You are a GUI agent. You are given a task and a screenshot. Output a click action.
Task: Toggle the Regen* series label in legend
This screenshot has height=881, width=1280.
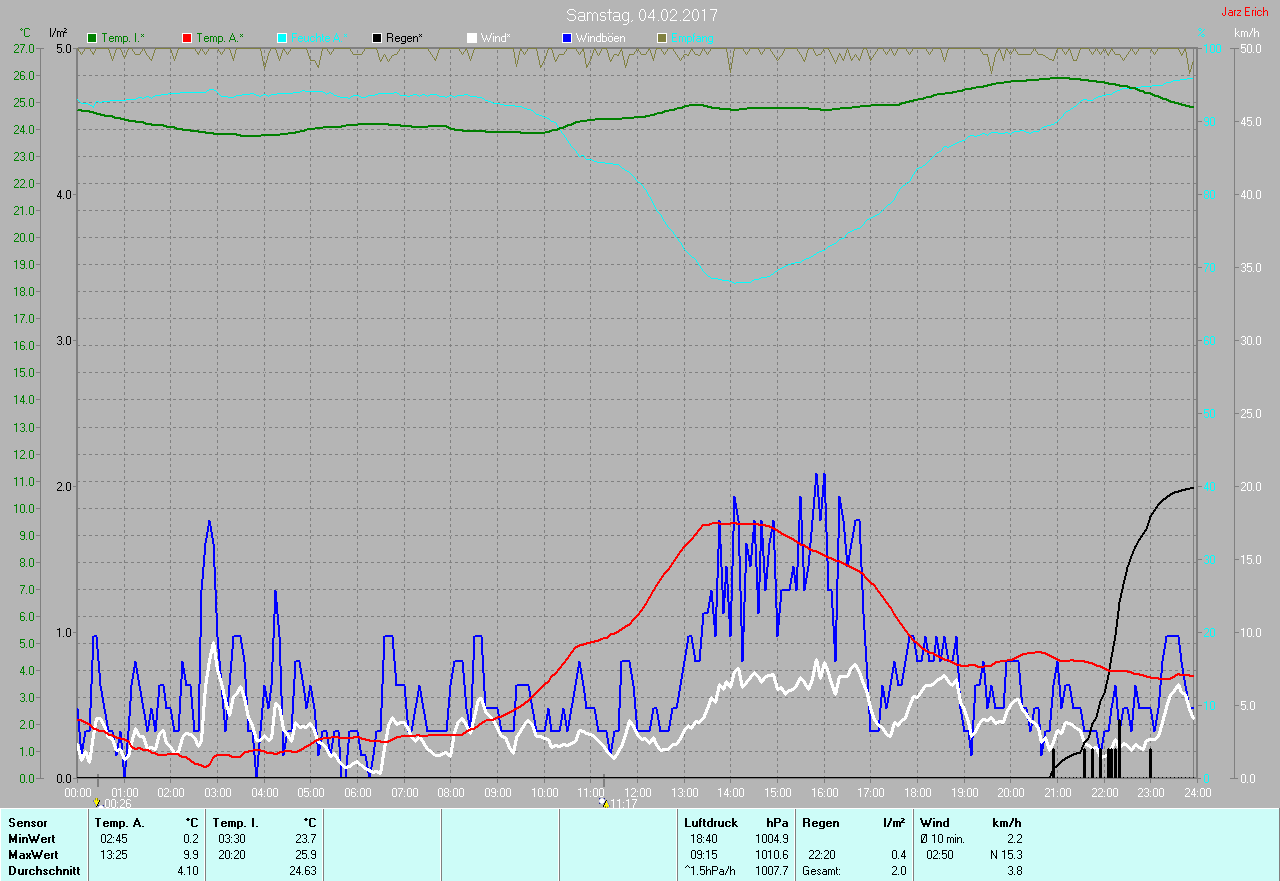click(x=404, y=38)
